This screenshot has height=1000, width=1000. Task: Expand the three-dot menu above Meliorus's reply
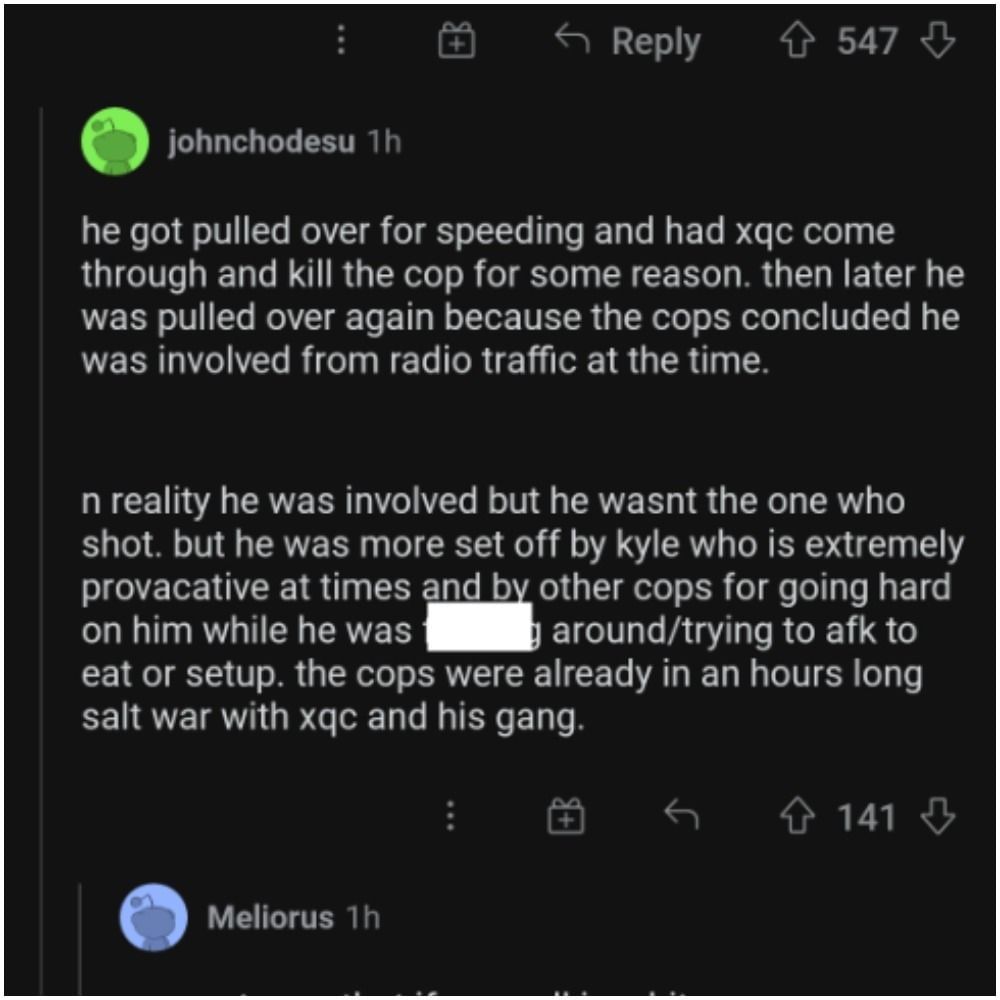tap(449, 817)
